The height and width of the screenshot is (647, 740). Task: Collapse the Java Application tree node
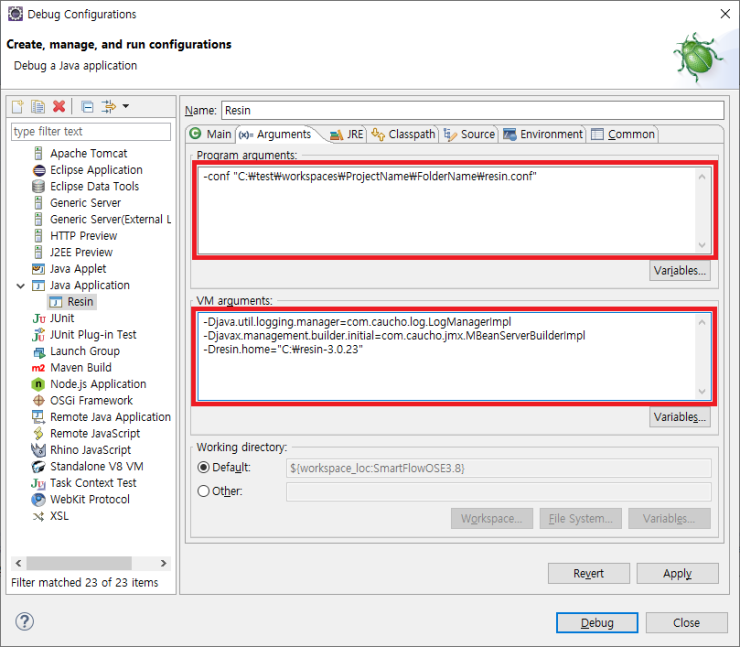20,286
